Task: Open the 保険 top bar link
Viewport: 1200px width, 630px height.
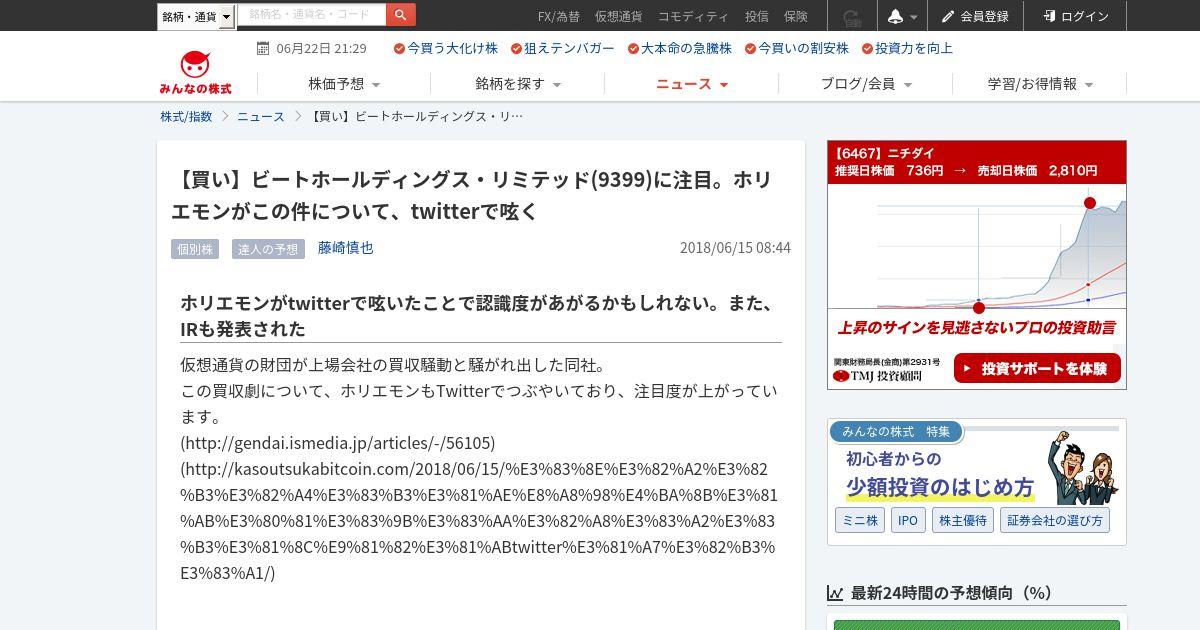Action: pos(795,16)
